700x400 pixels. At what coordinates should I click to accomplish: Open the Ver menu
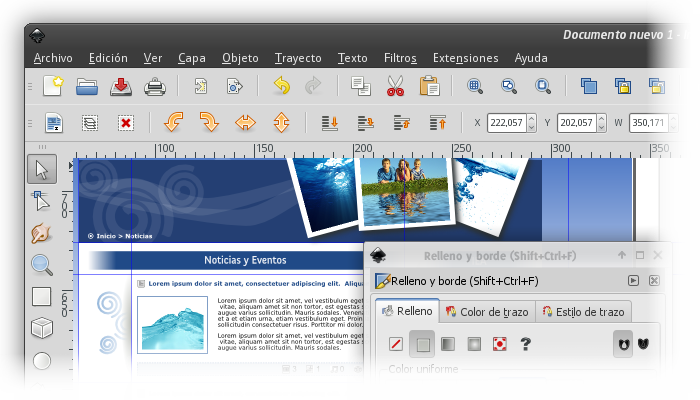(x=153, y=58)
